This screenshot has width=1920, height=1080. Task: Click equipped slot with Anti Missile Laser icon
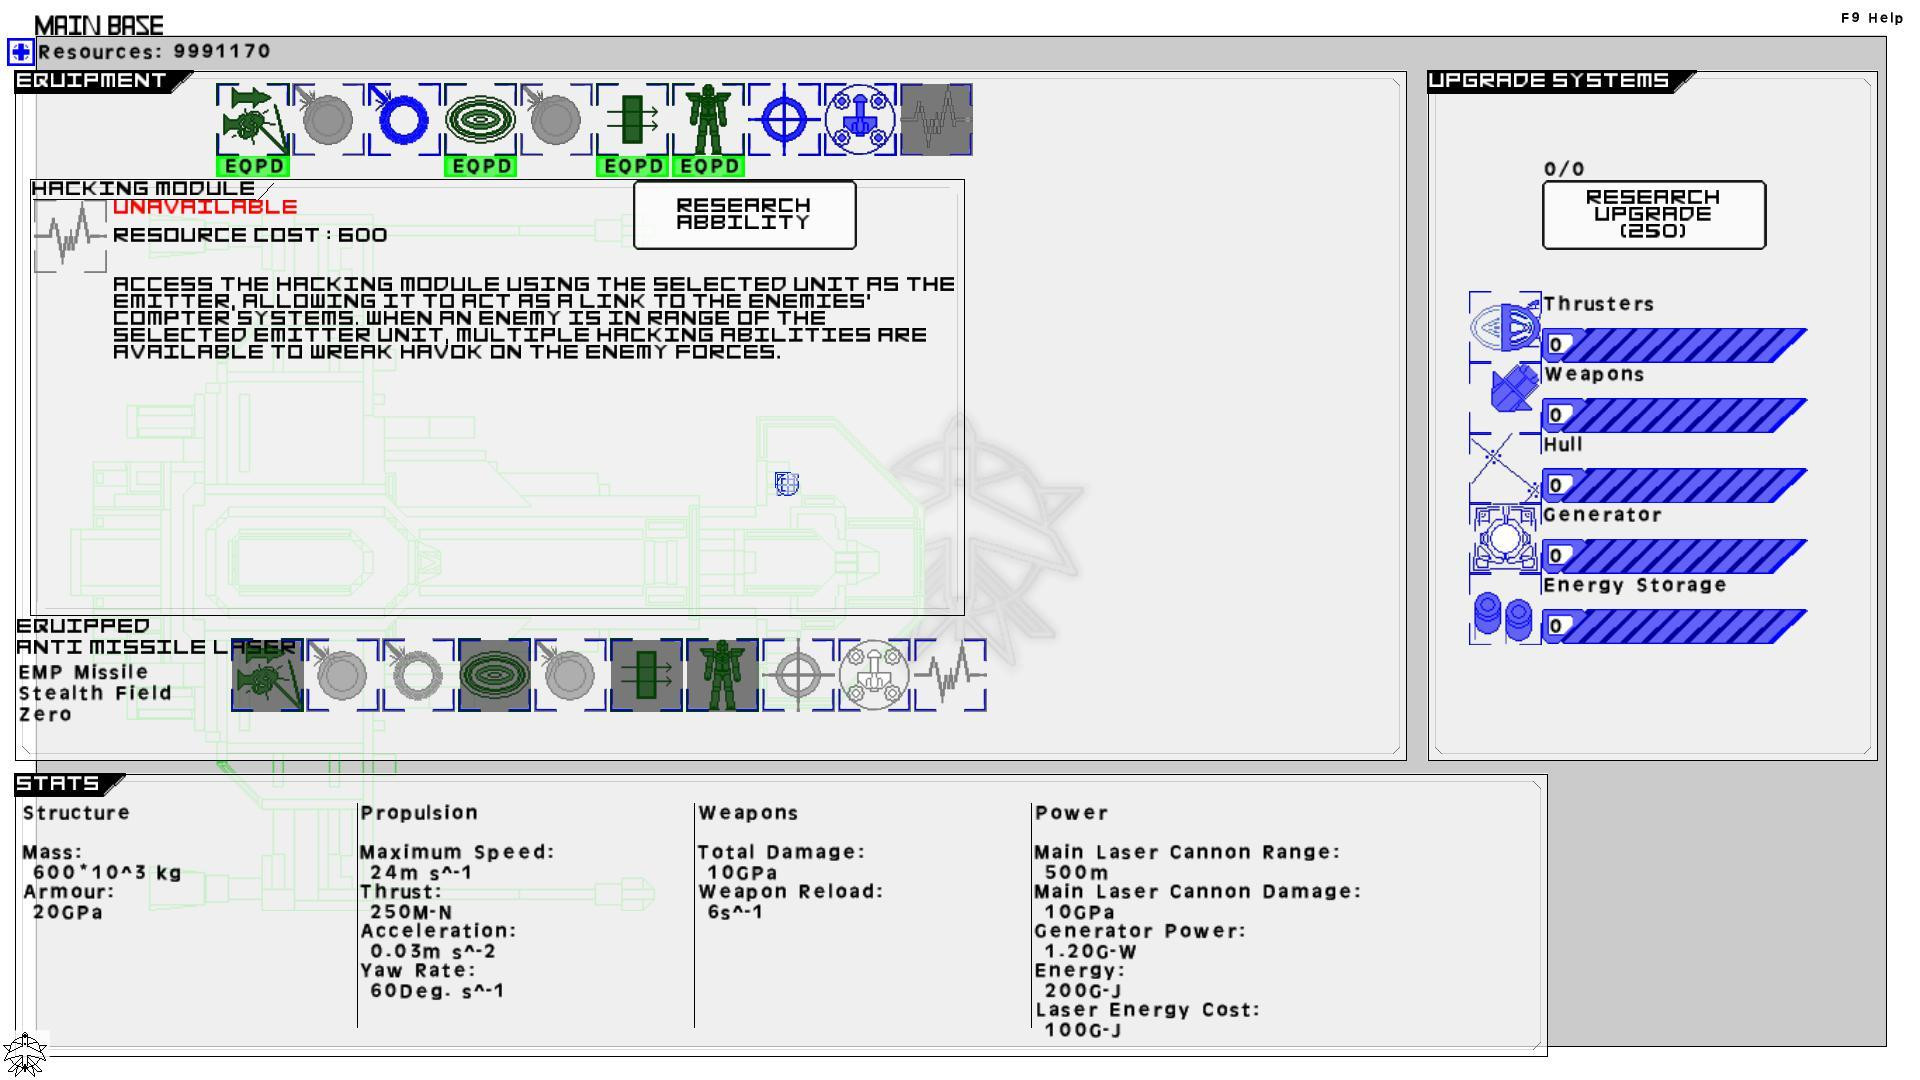click(x=267, y=675)
